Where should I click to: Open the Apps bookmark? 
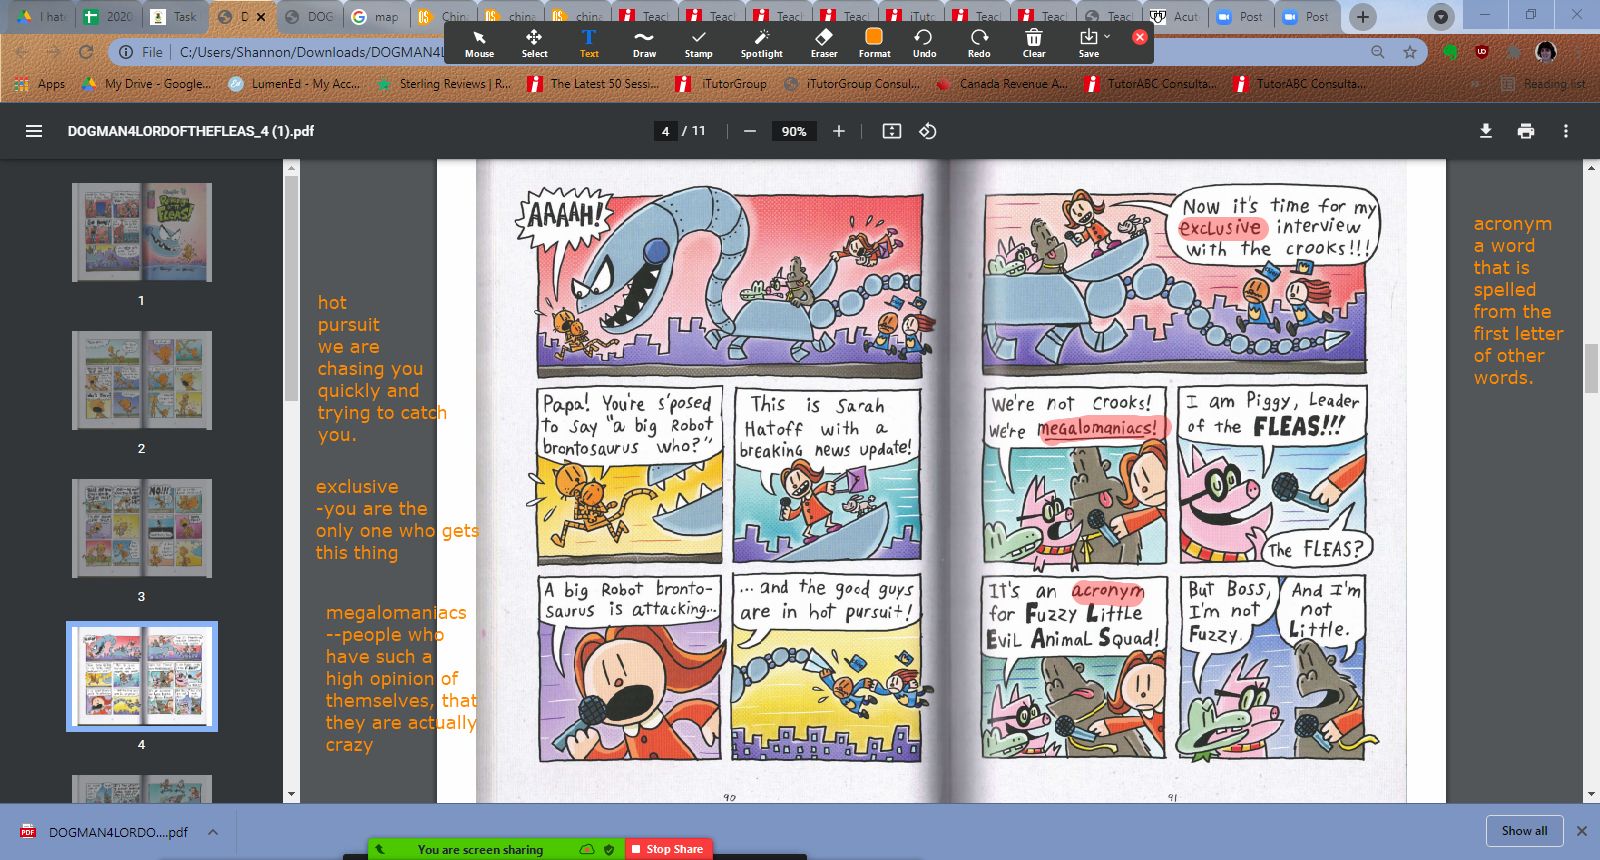(40, 84)
